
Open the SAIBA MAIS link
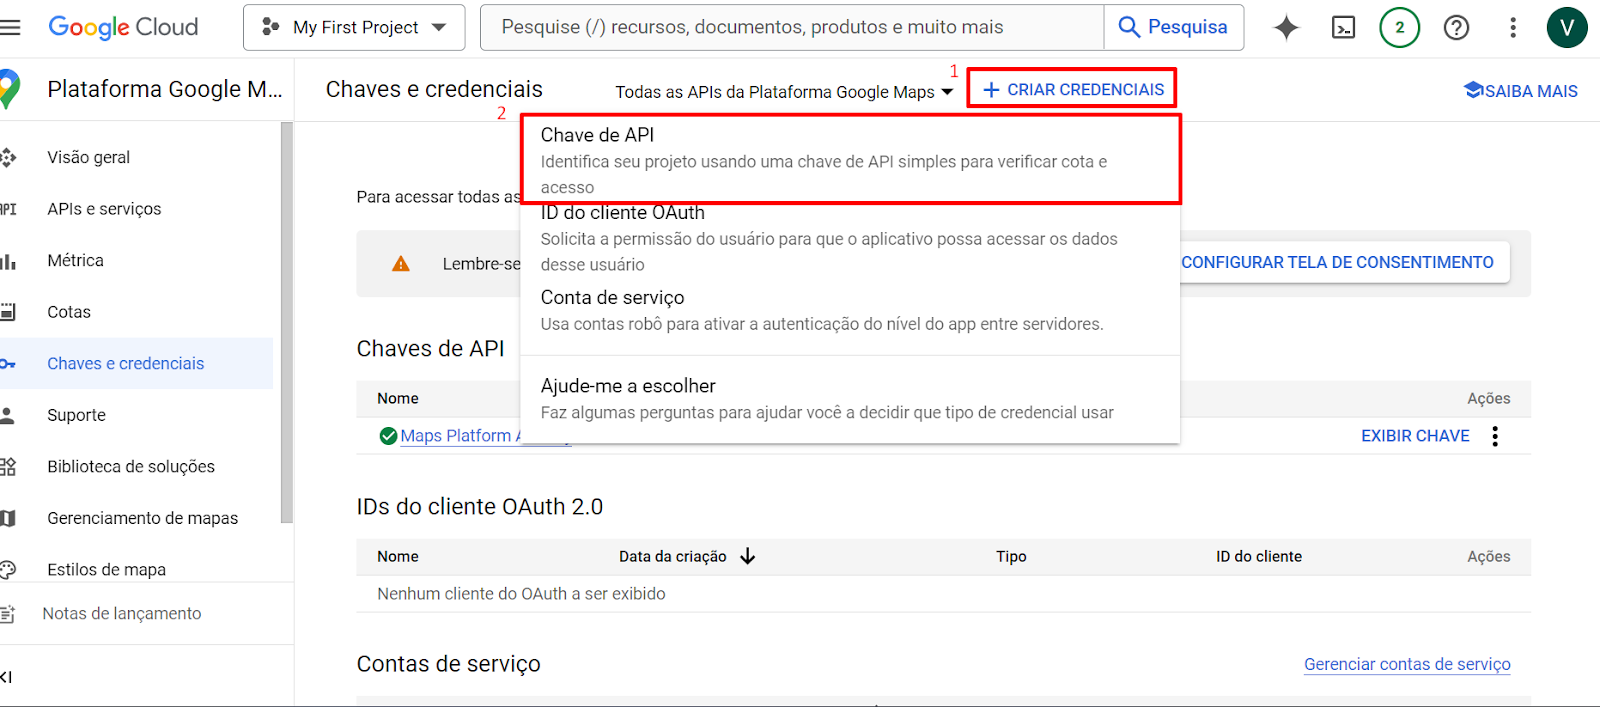(x=1520, y=91)
